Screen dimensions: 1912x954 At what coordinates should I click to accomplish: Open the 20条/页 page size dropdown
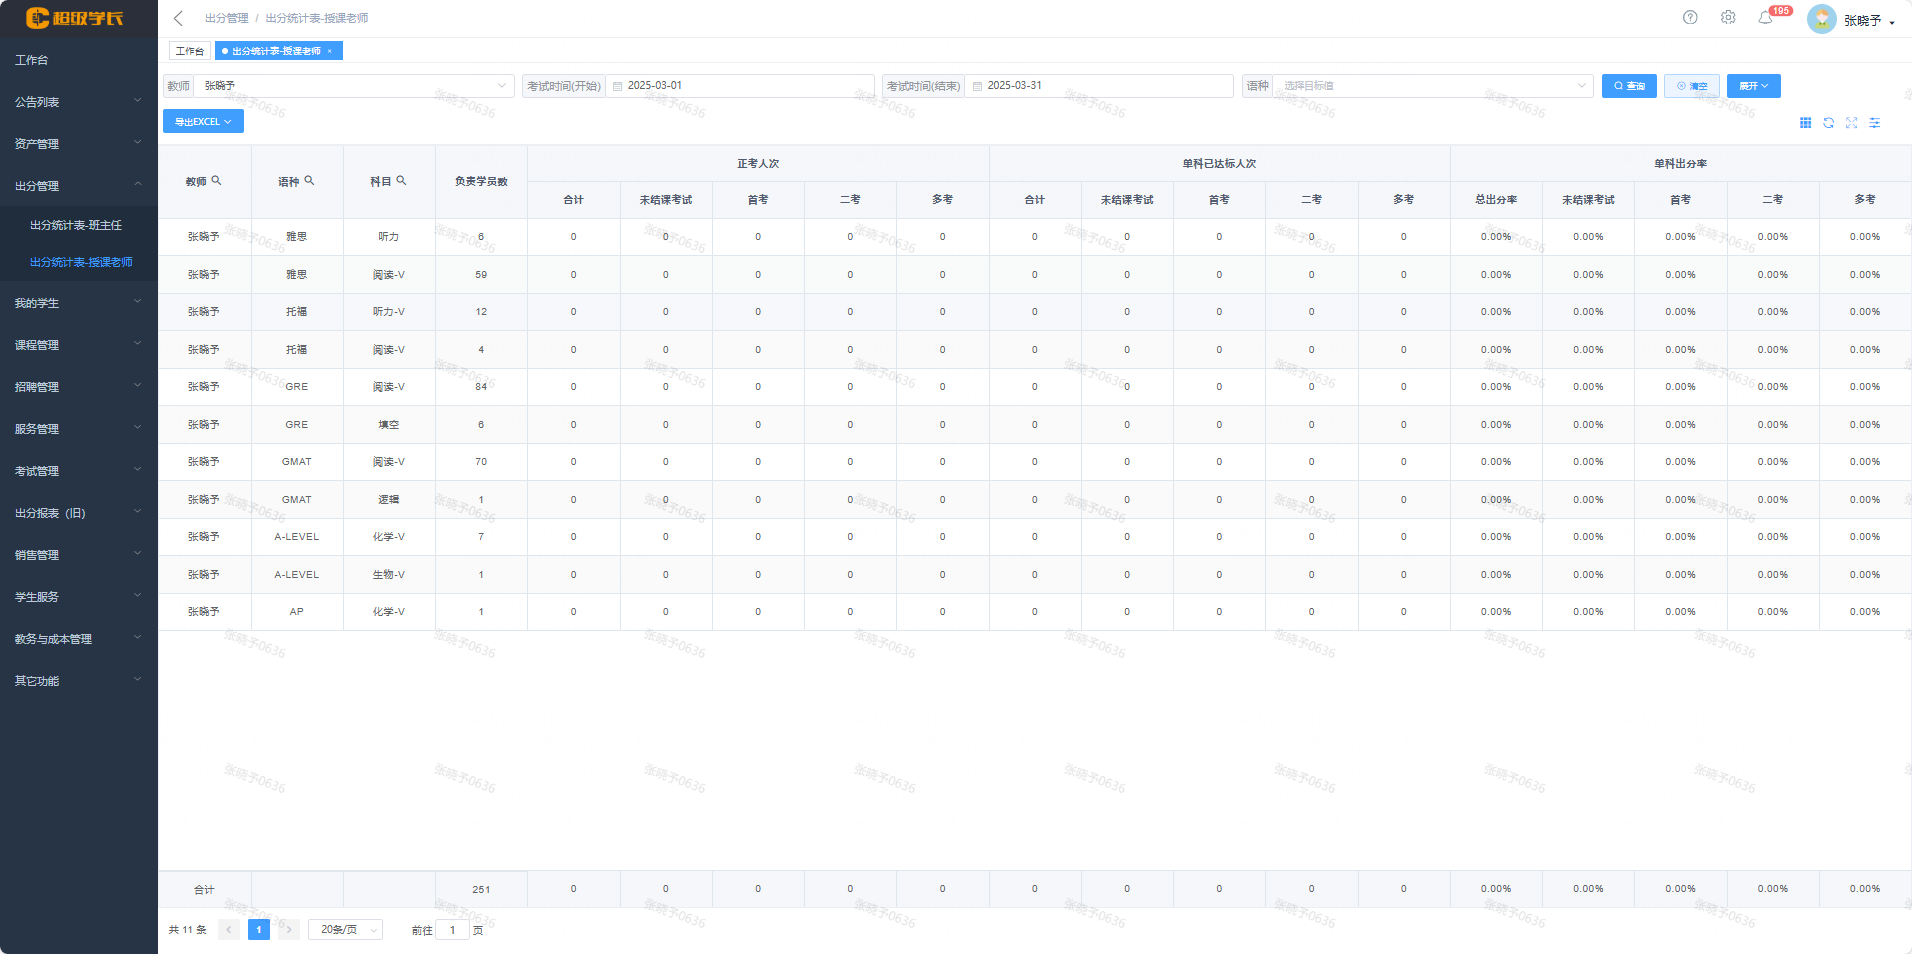pyautogui.click(x=345, y=930)
